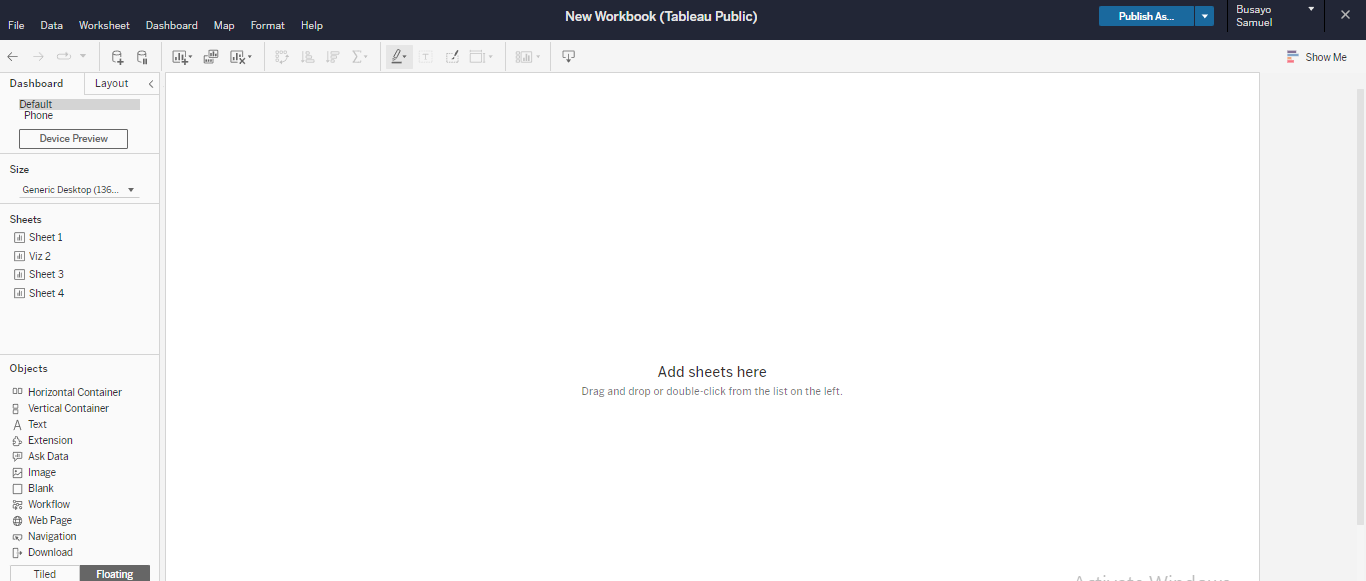Open the Data menu
Viewport: 1366px width, 581px height.
[x=51, y=25]
